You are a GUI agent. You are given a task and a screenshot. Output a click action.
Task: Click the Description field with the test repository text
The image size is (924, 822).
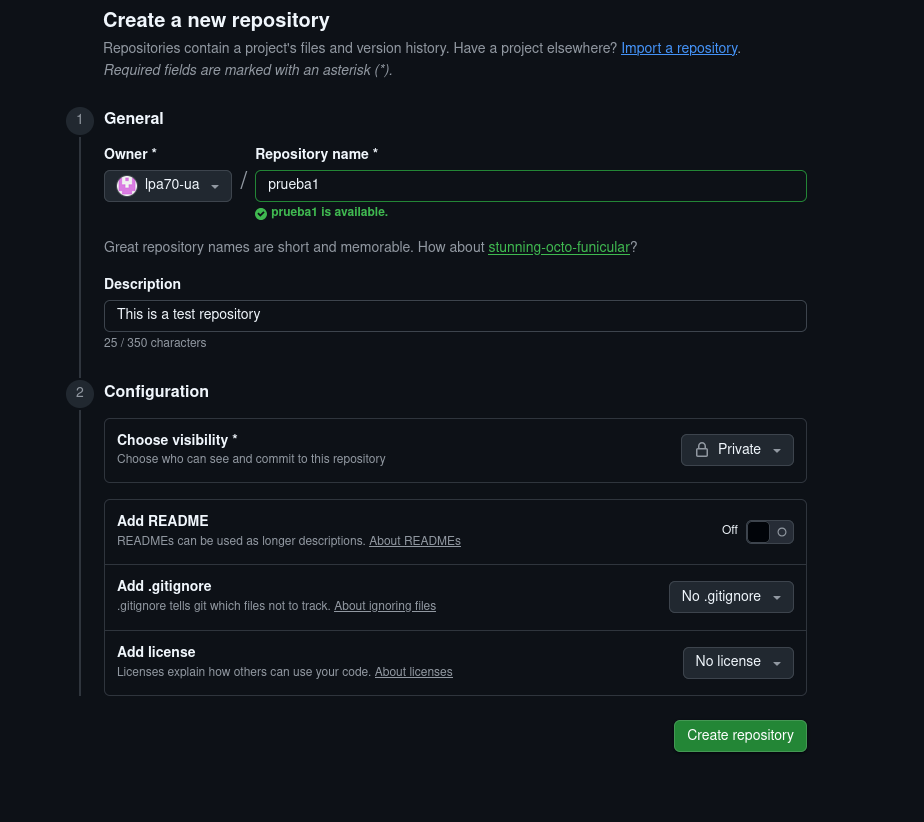pos(455,315)
